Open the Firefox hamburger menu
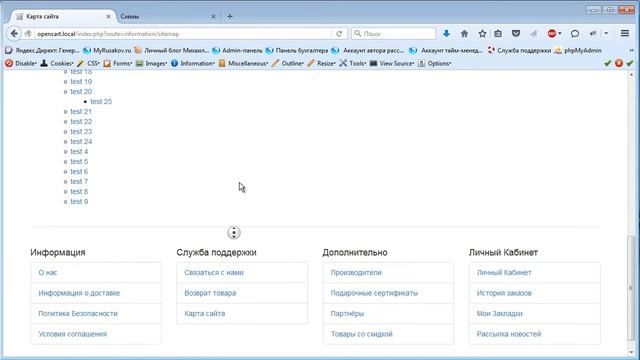 pyautogui.click(x=625, y=33)
